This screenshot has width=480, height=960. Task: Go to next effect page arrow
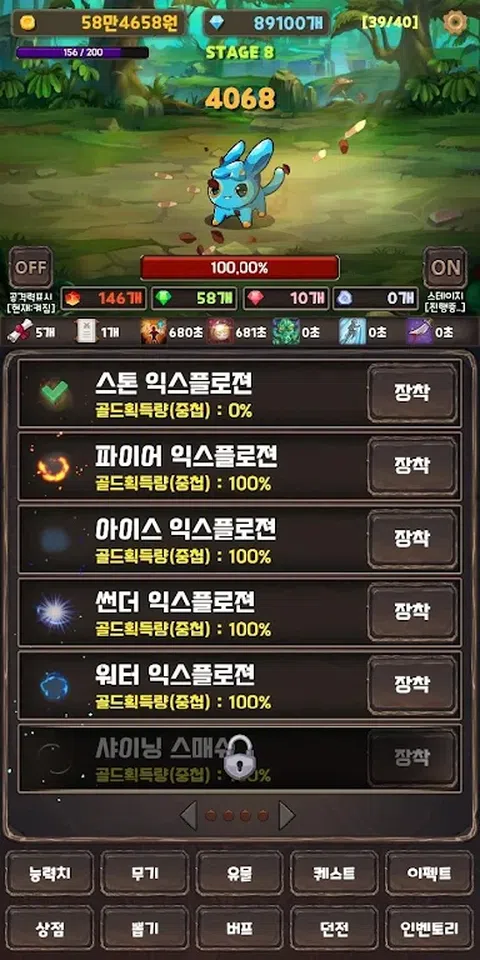coord(287,816)
